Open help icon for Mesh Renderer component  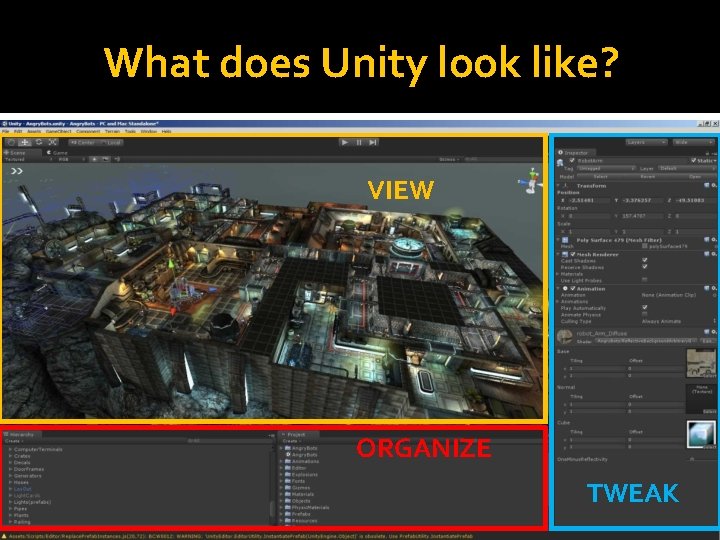coord(707,254)
